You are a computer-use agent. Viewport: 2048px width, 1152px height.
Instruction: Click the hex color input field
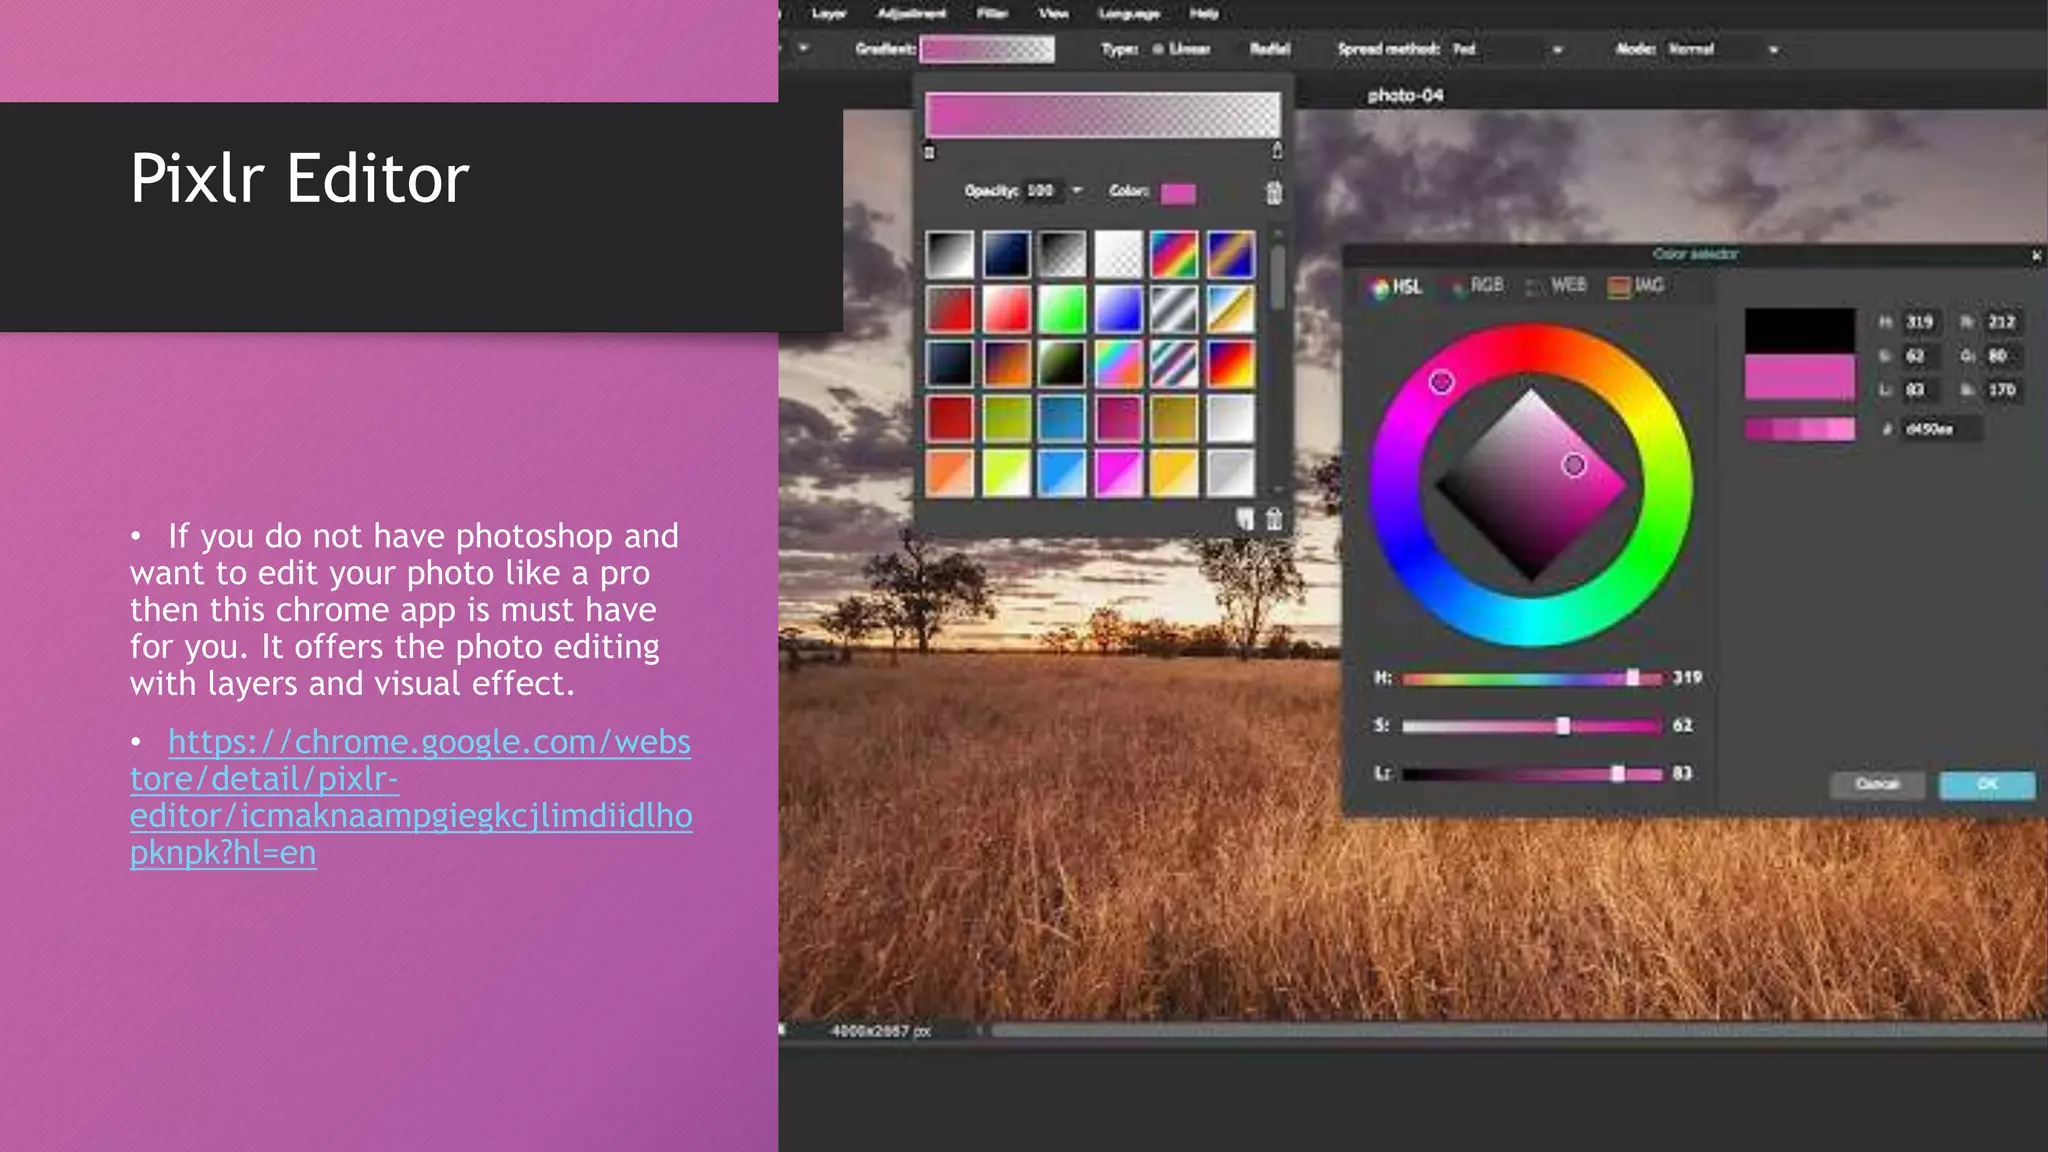click(1941, 429)
